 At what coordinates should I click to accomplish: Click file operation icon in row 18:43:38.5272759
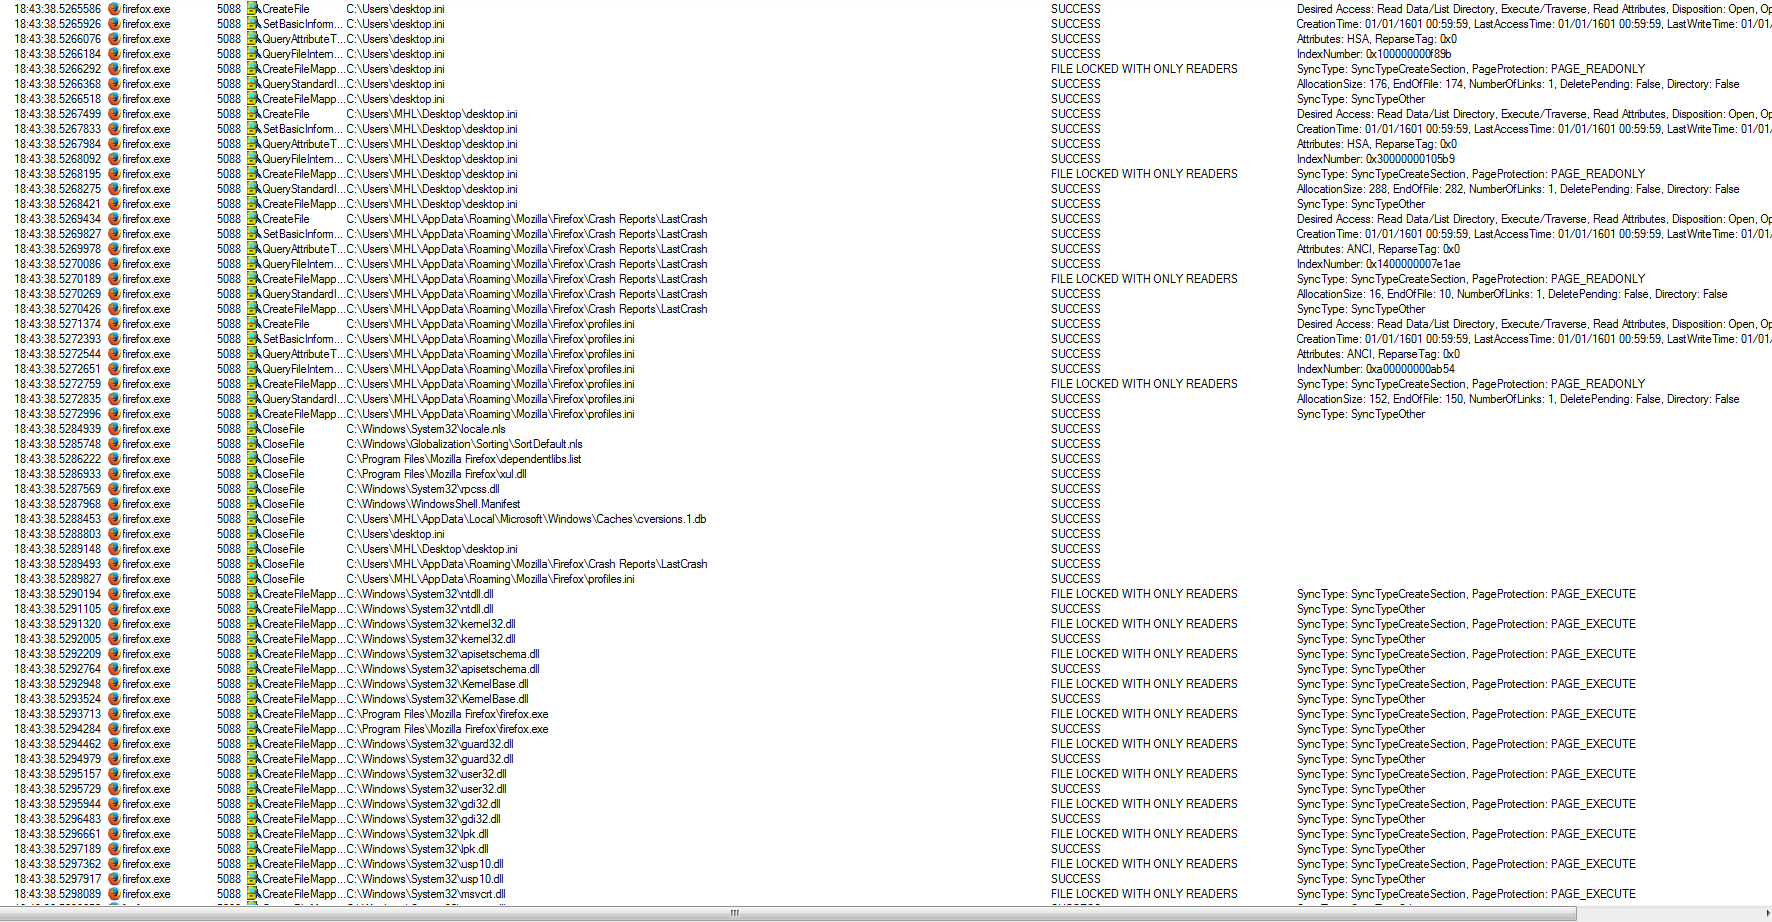[x=254, y=384]
